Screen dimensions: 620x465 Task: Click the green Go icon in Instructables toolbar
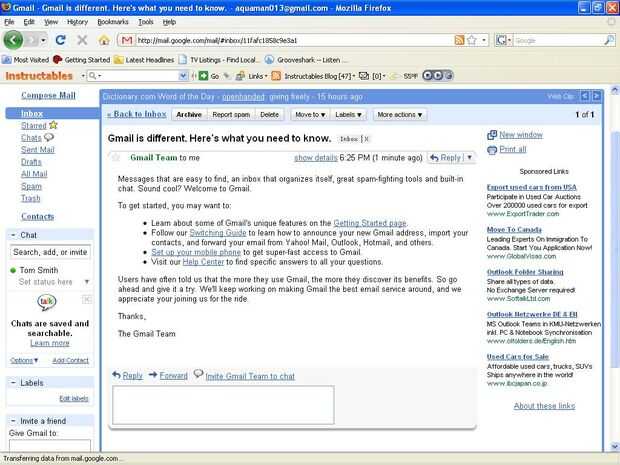coord(203,76)
